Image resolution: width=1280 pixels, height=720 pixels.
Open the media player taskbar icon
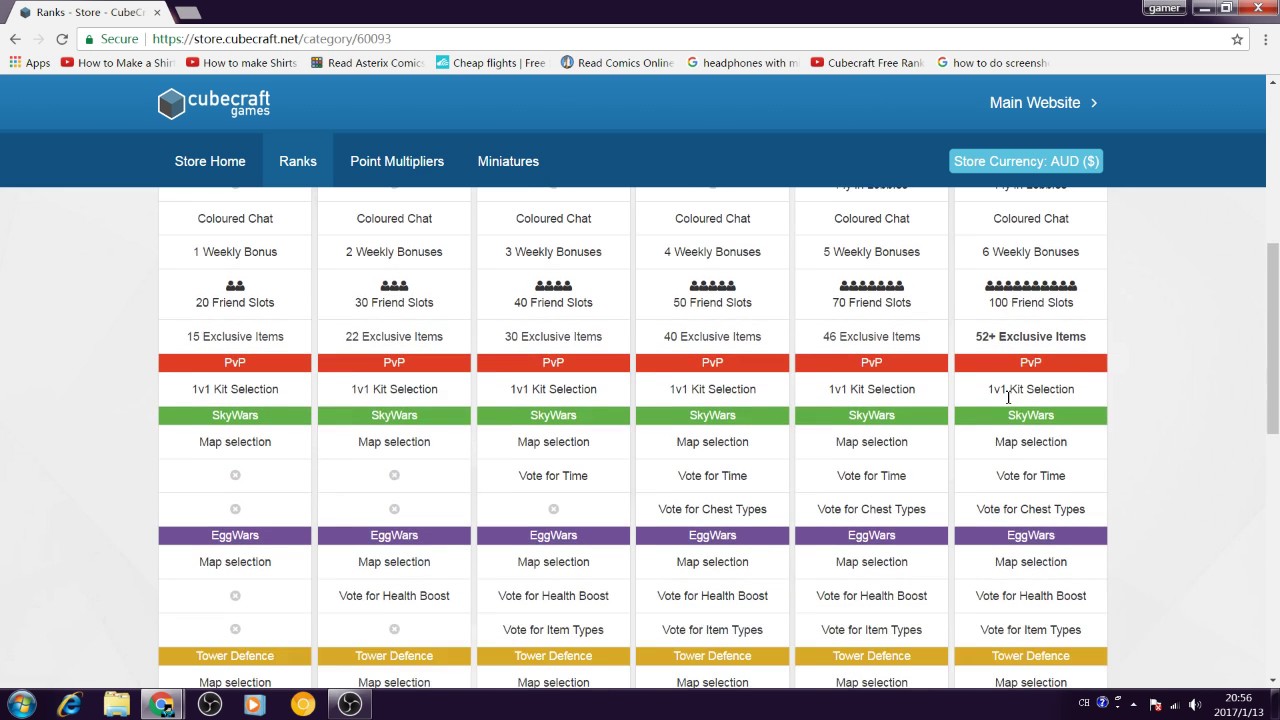pos(254,704)
